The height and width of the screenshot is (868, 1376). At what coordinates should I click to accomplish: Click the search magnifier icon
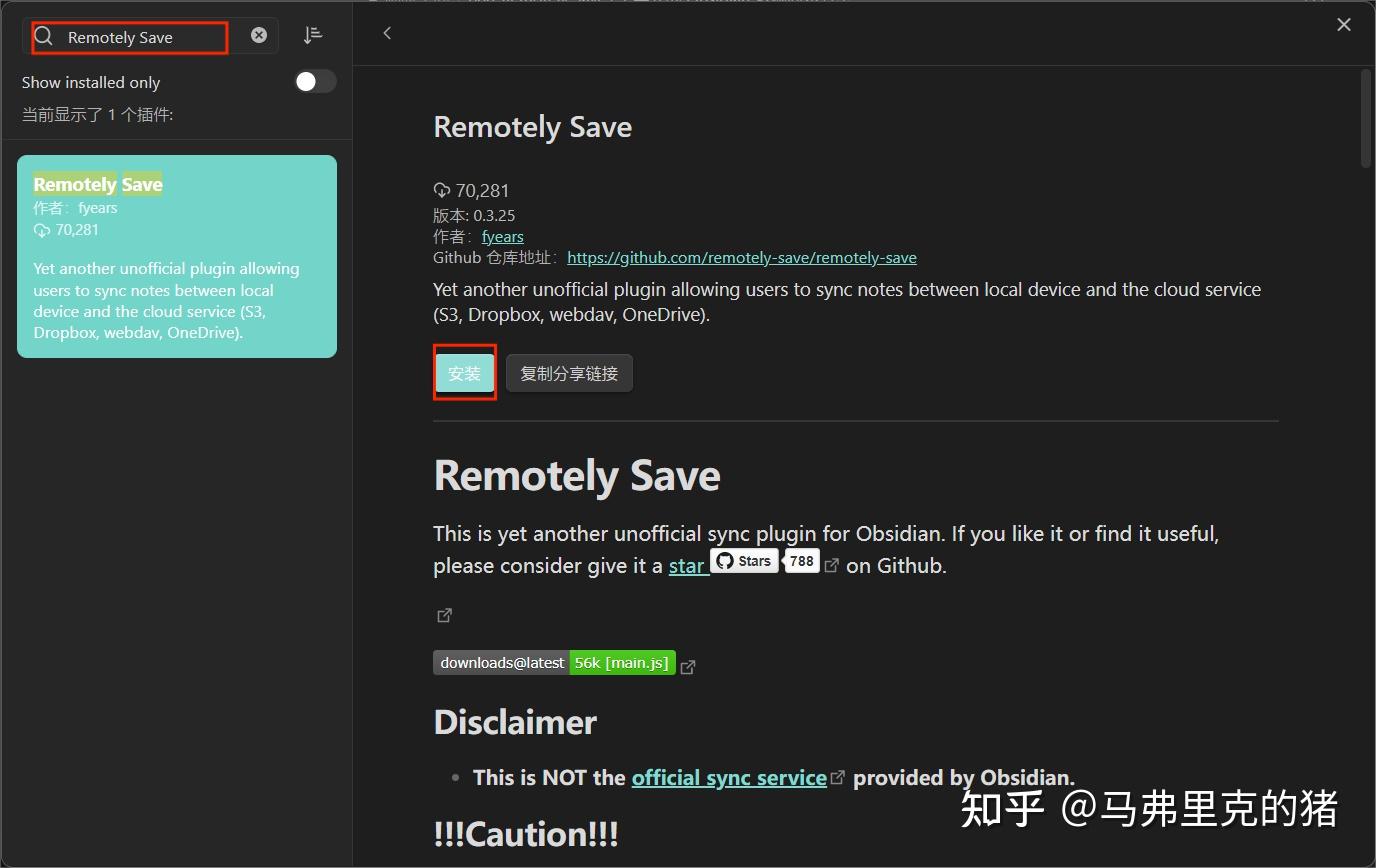click(43, 35)
